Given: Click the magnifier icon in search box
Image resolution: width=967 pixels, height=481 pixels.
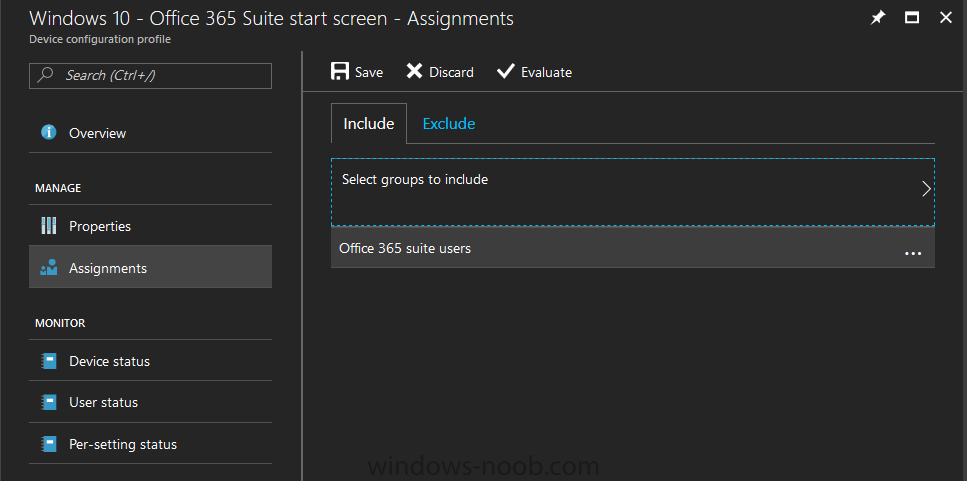Looking at the screenshot, I should (45, 75).
